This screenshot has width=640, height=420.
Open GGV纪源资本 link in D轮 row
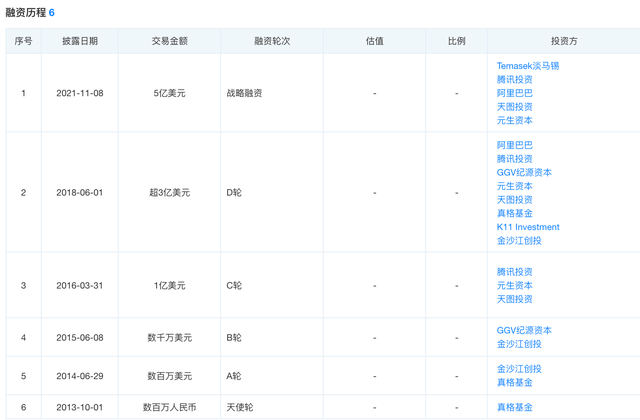(x=524, y=172)
